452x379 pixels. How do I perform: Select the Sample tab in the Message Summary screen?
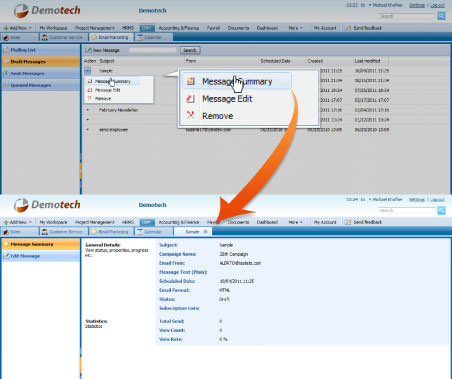(192, 232)
